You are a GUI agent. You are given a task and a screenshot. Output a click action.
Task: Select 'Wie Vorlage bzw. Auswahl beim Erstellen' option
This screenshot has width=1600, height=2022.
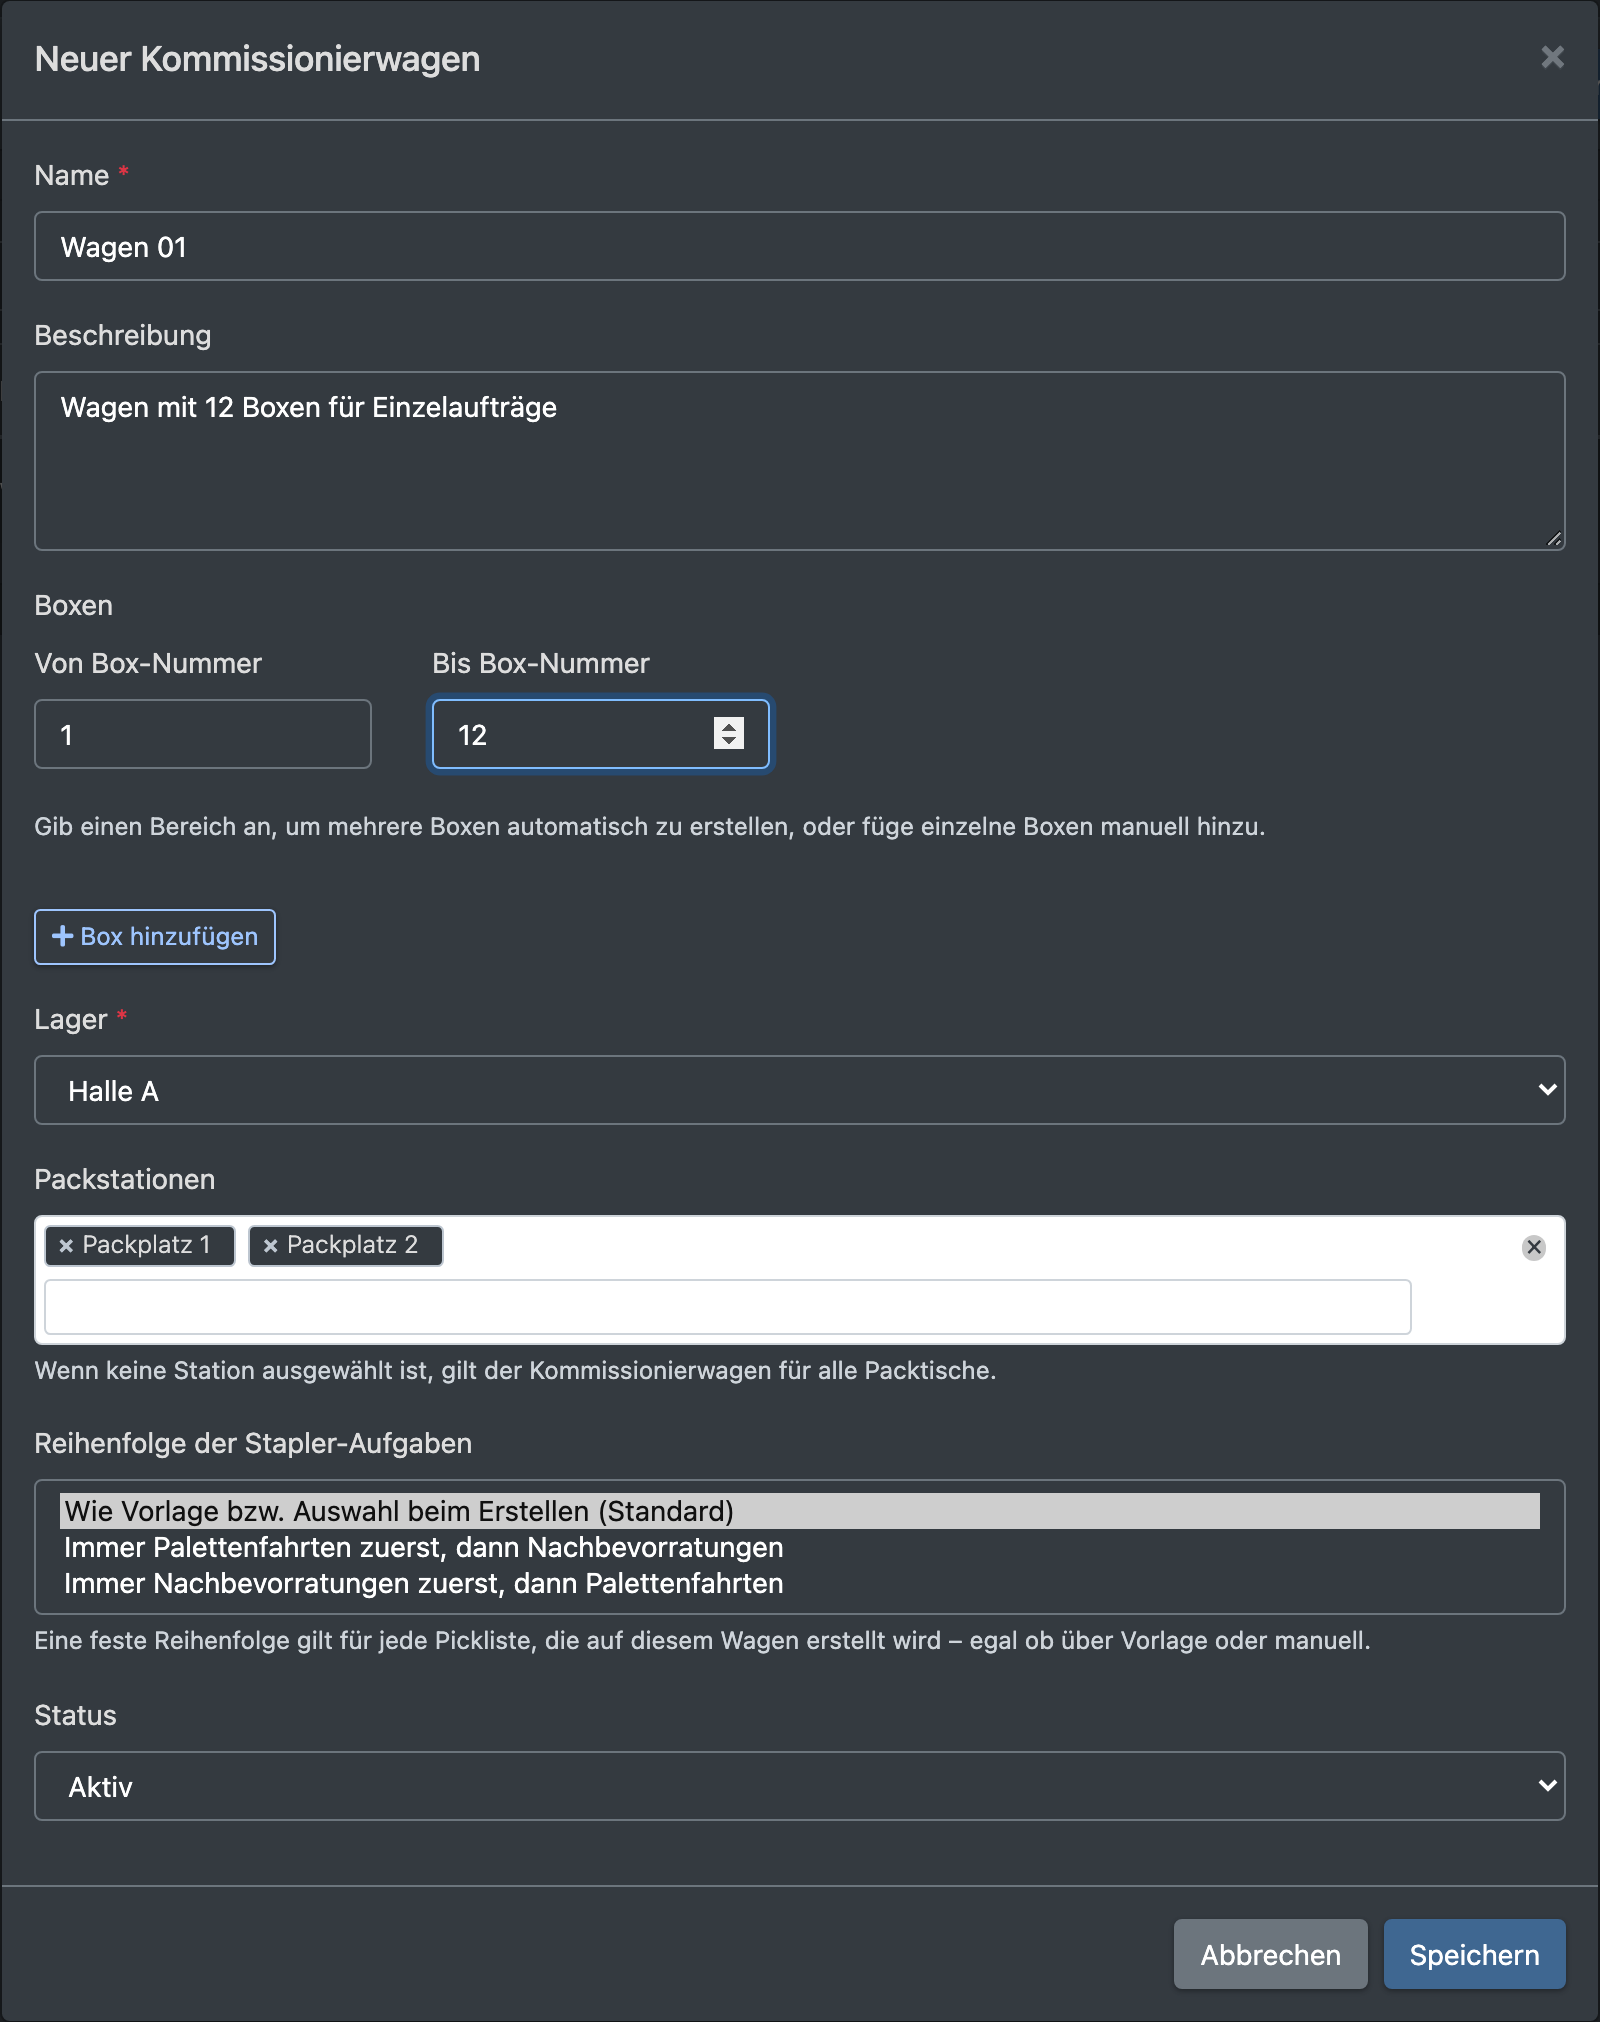pos(800,1511)
